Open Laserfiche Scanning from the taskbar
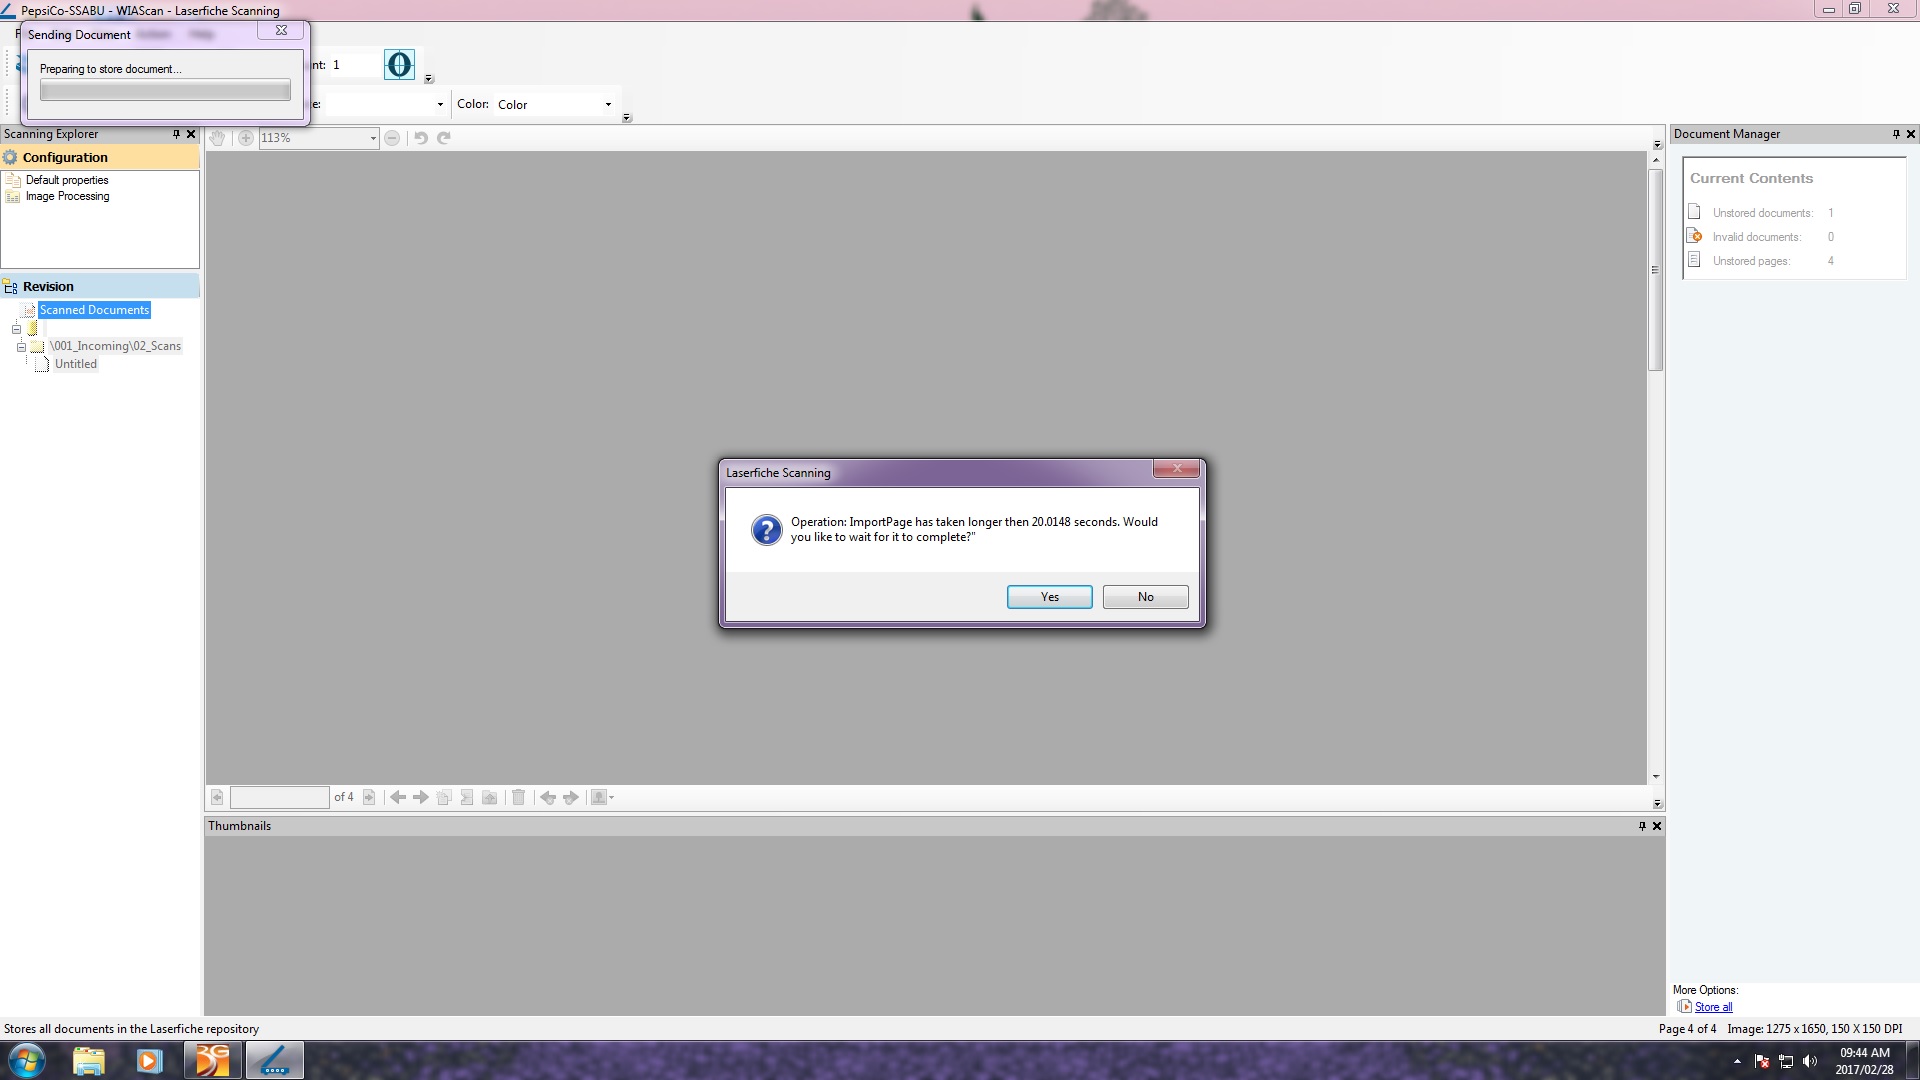Screen dimensions: 1920x1080 pyautogui.click(x=274, y=1060)
